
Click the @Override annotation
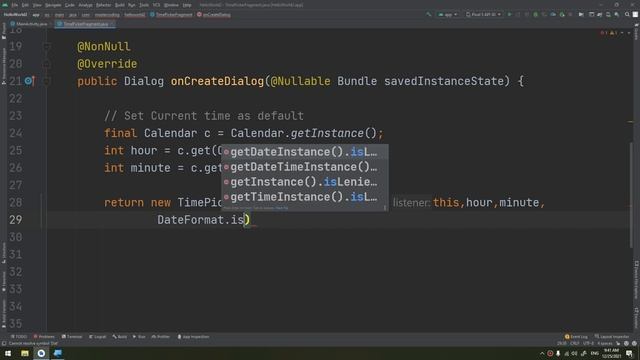pyautogui.click(x=107, y=64)
